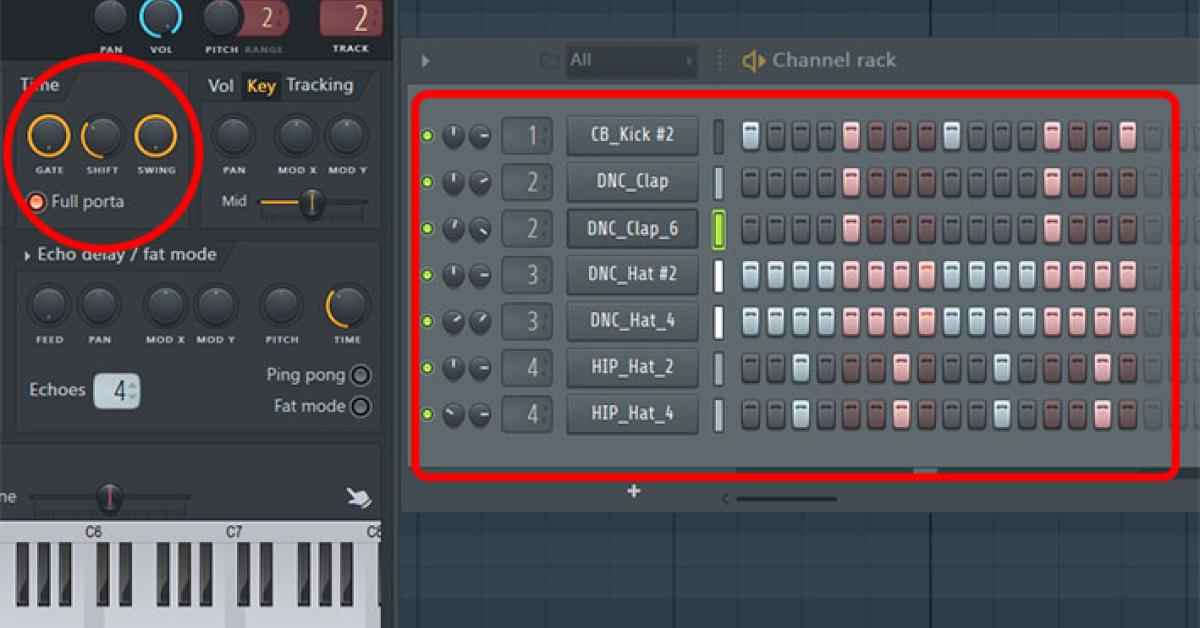The height and width of the screenshot is (628, 1200).
Task: Mute the HIP_Hat_2 channel
Action: 428,368
